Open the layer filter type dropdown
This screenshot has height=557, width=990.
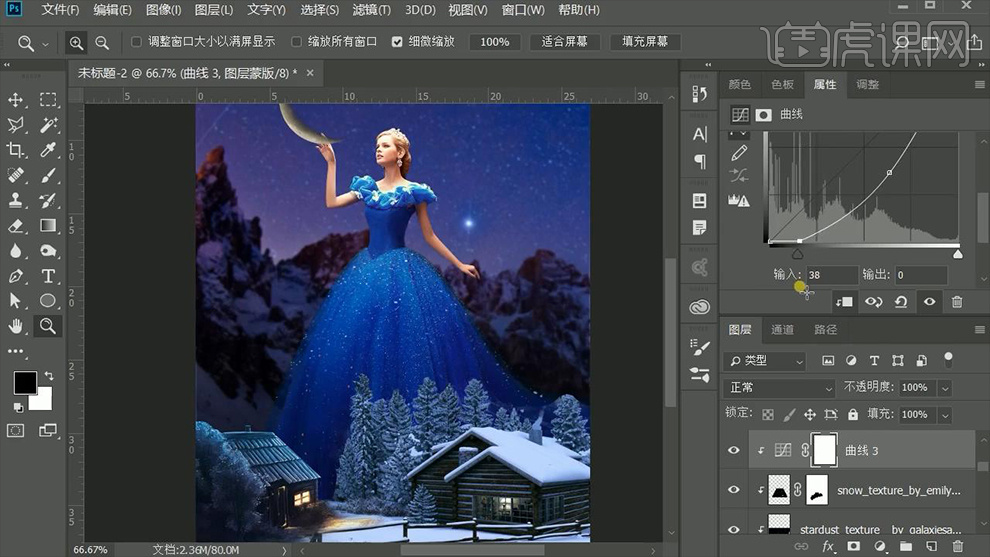[765, 361]
